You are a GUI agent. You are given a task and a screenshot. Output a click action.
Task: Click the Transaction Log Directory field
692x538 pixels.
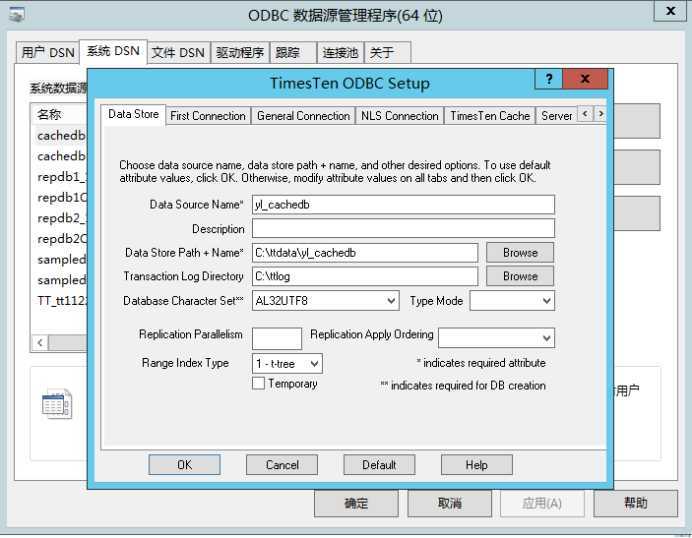tap(365, 276)
